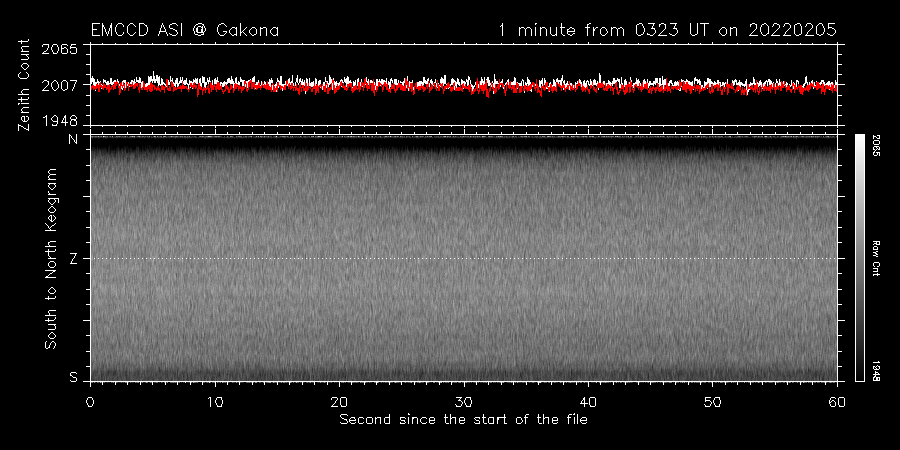900x450 pixels.
Task: Click the 2065 tick label on Zenith Count axis
Action: (x=60, y=49)
